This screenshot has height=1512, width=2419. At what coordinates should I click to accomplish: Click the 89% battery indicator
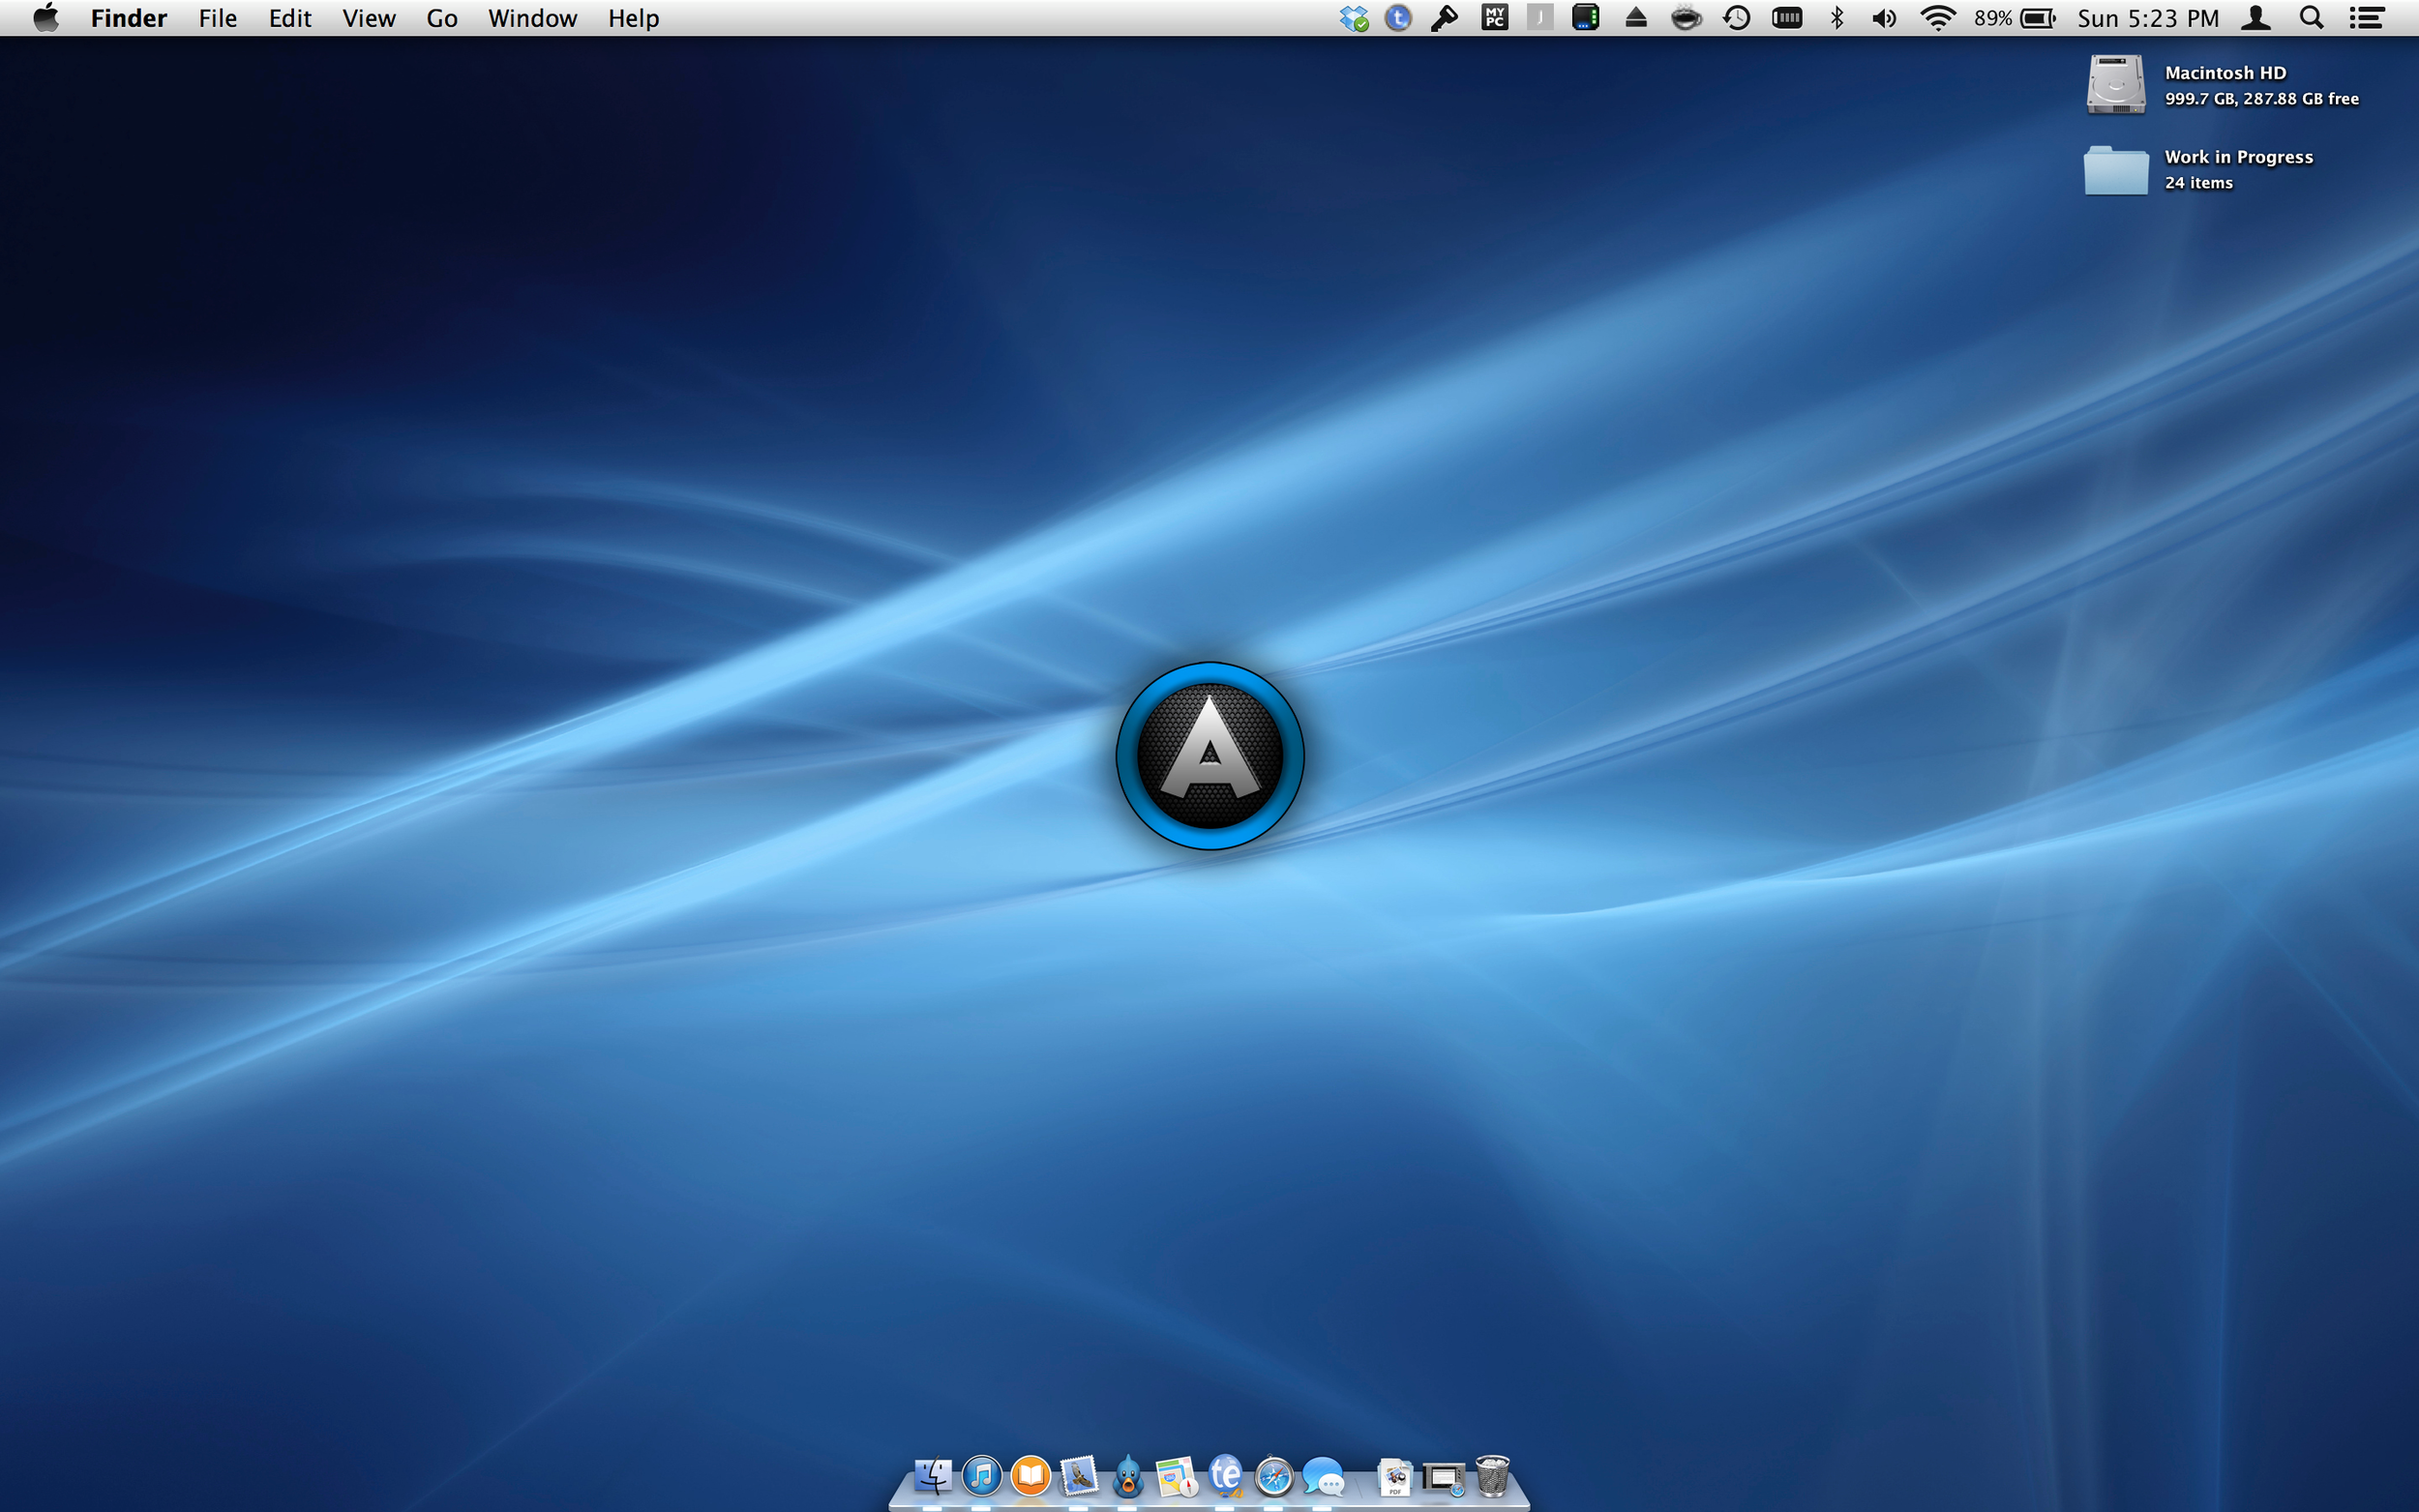click(x=2014, y=18)
